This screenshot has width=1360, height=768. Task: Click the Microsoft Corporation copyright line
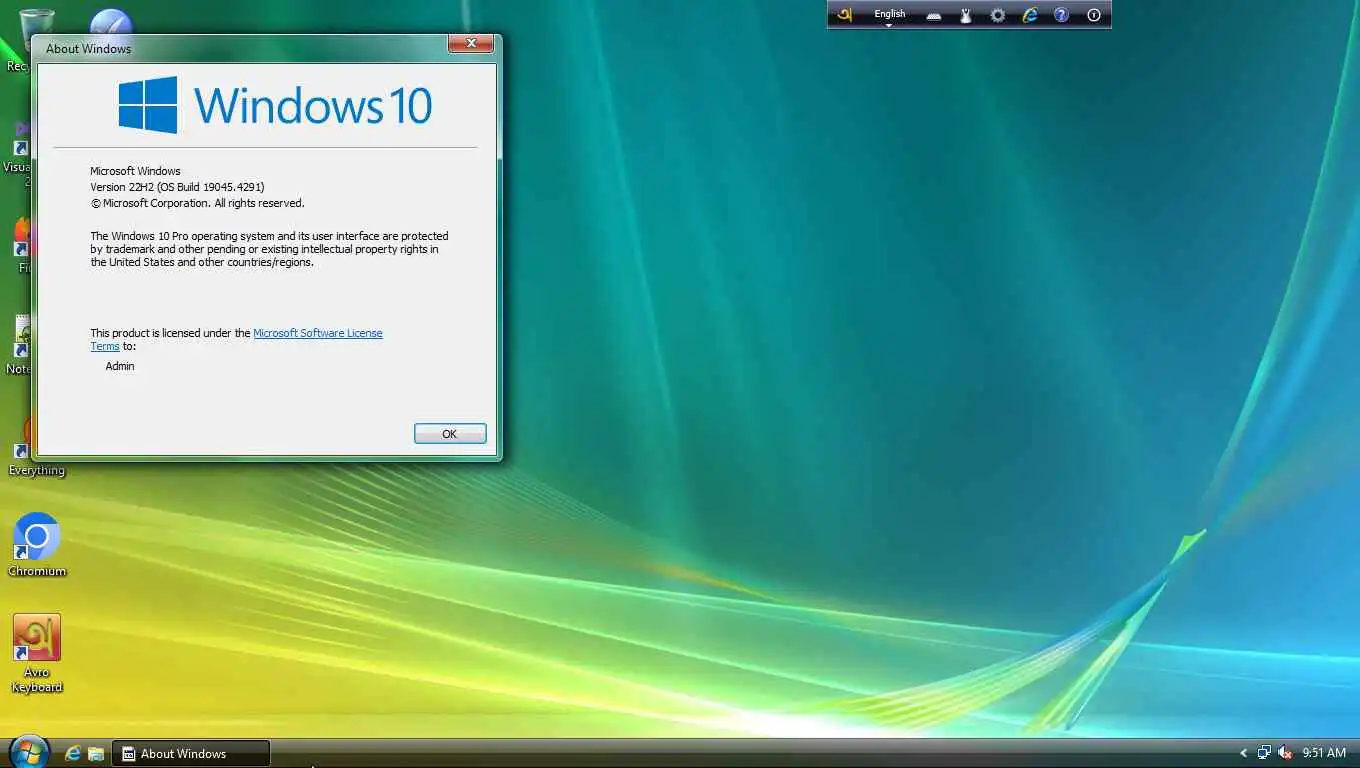(197, 203)
